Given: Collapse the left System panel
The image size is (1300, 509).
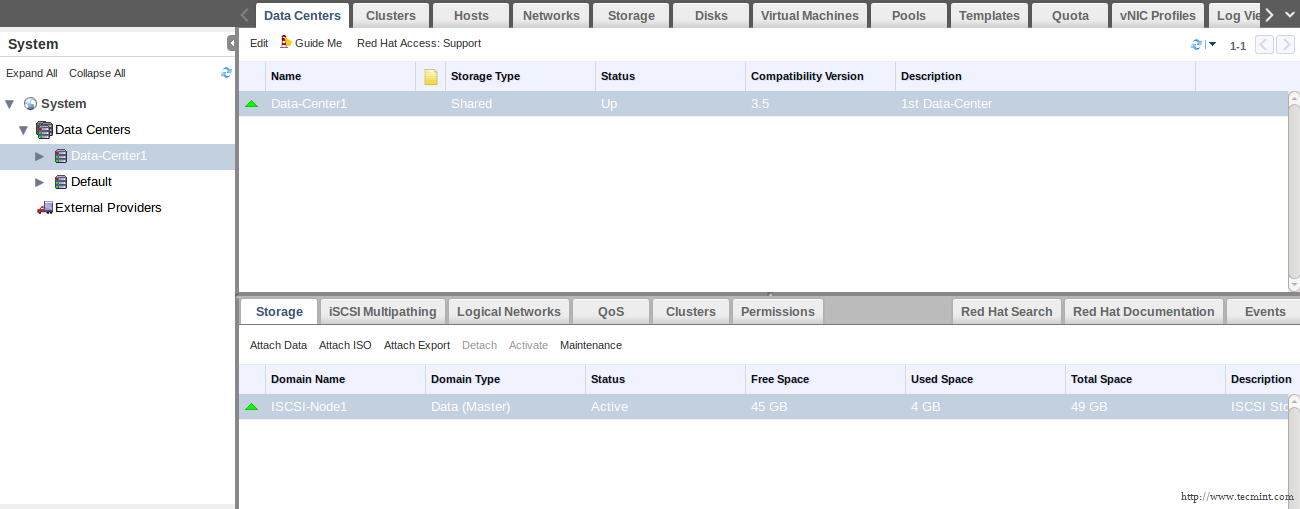Looking at the screenshot, I should pos(231,43).
